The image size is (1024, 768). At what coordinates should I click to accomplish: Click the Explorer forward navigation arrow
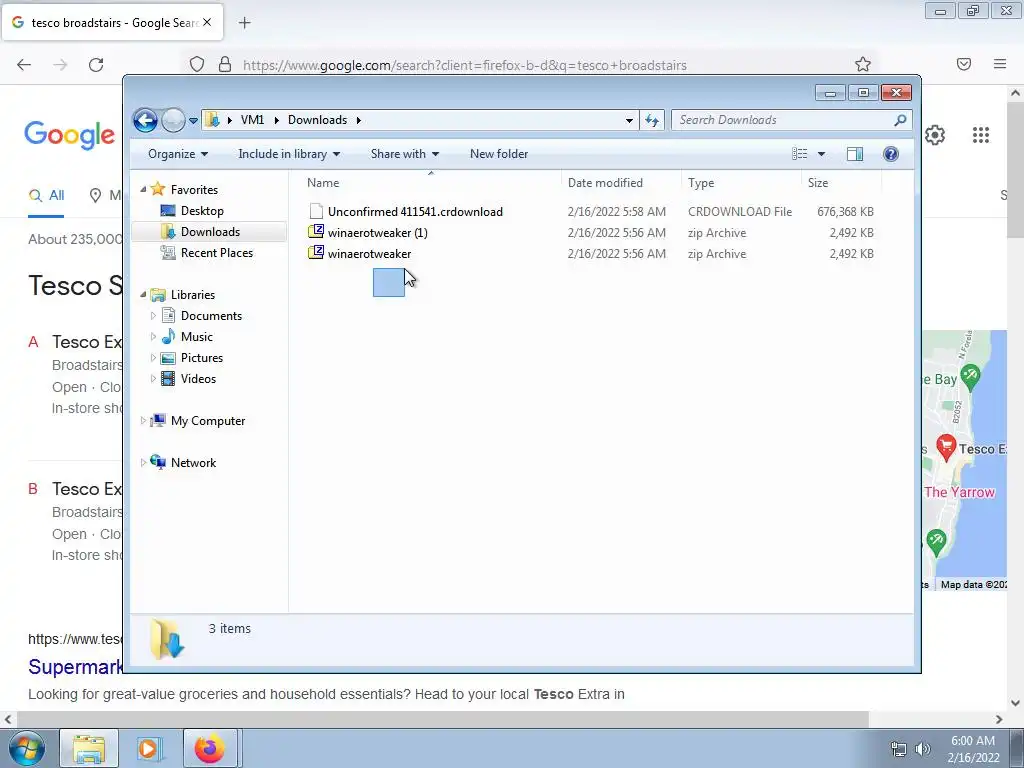(x=173, y=120)
